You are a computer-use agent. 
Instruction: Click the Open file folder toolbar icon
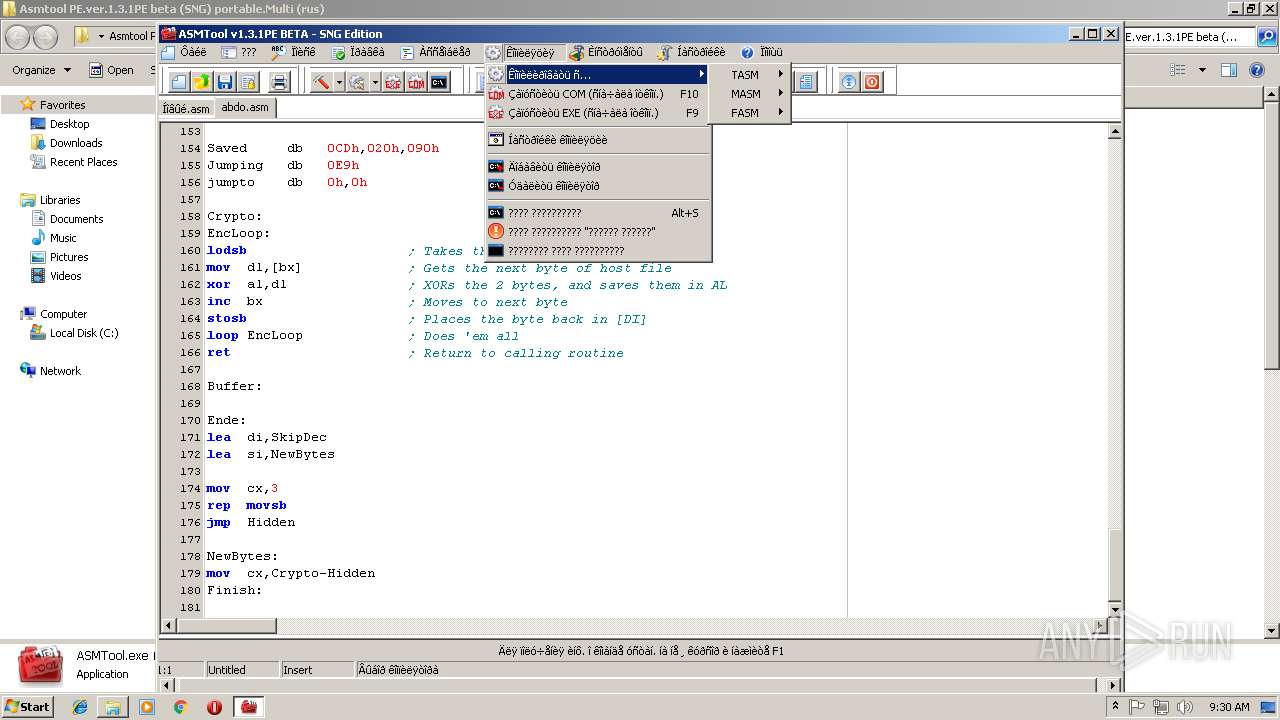click(x=202, y=82)
